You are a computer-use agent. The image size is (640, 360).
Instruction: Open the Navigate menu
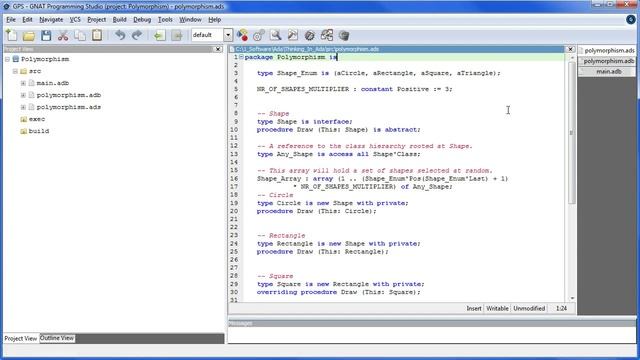pyautogui.click(x=51, y=20)
